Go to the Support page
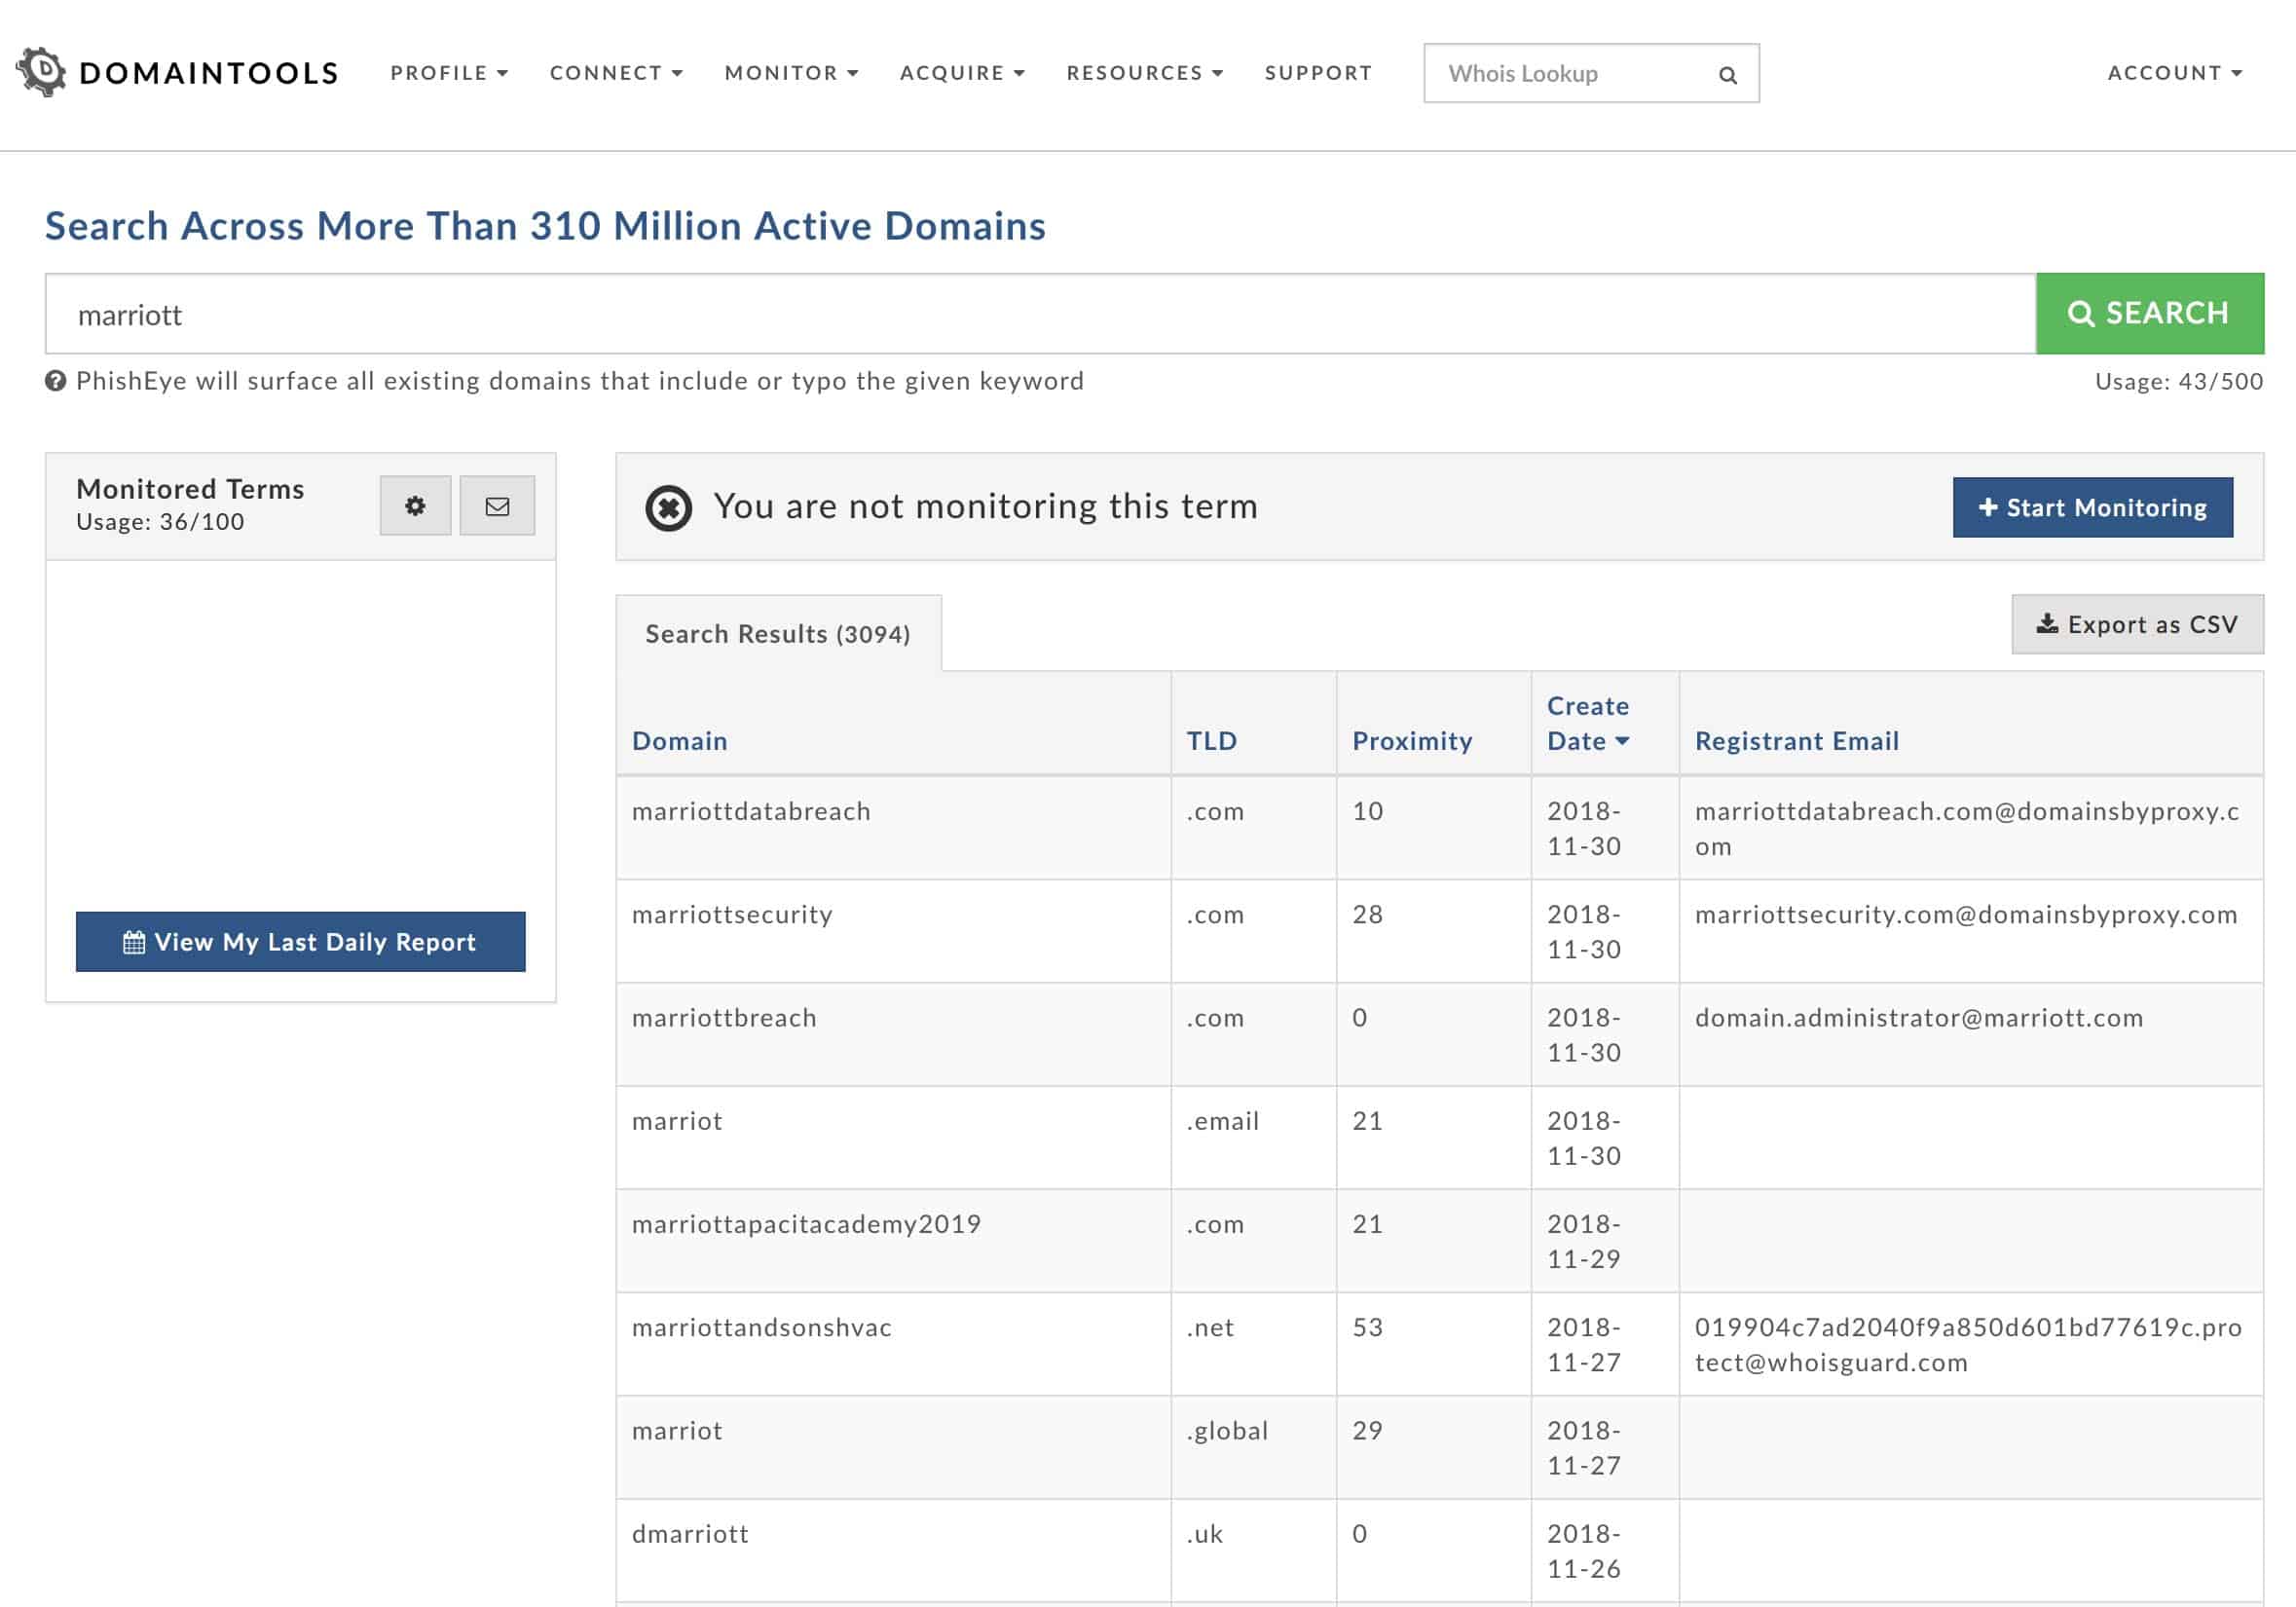The image size is (2296, 1607). [x=1318, y=73]
